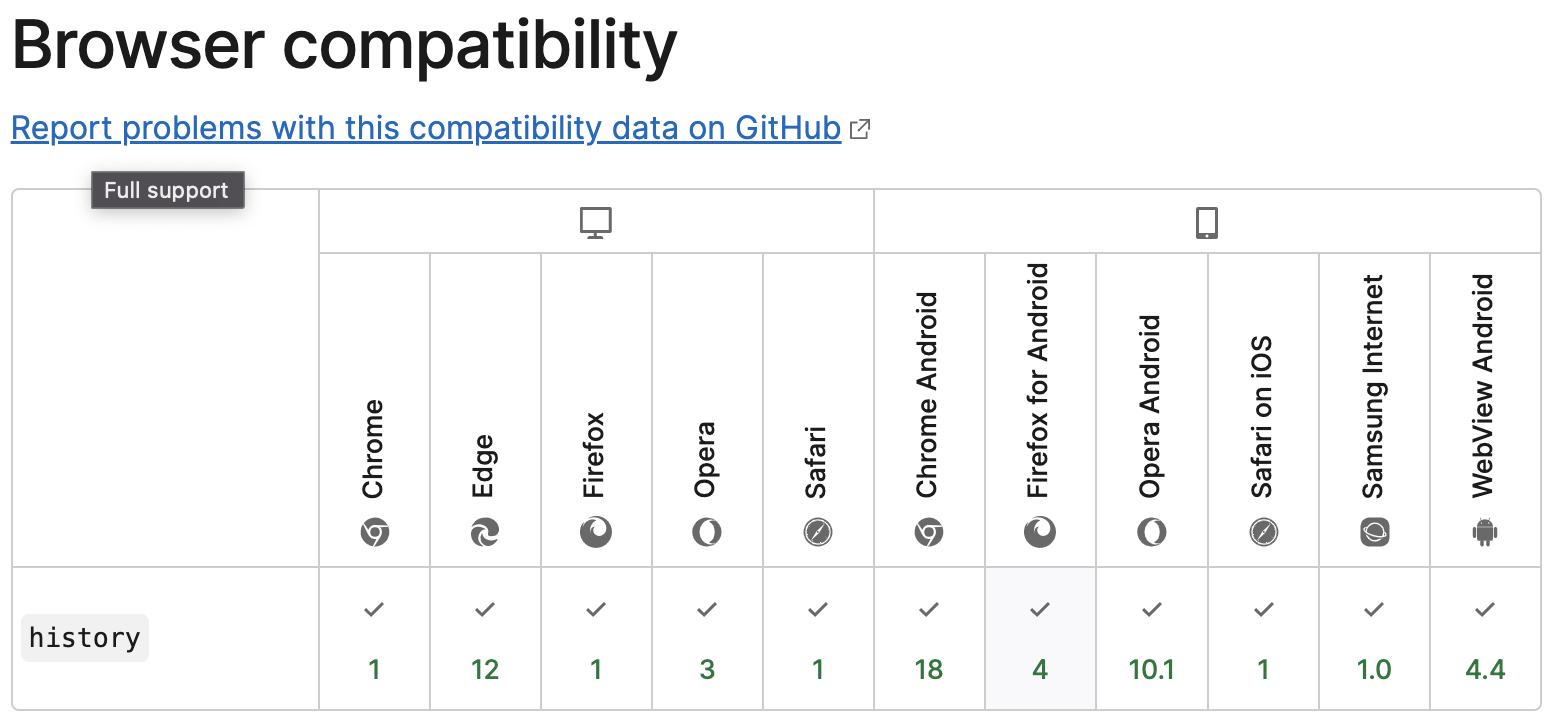Image resolution: width=1554 pixels, height=724 pixels.
Task: Expand the Chrome support cell showing version 1
Action: [x=374, y=638]
